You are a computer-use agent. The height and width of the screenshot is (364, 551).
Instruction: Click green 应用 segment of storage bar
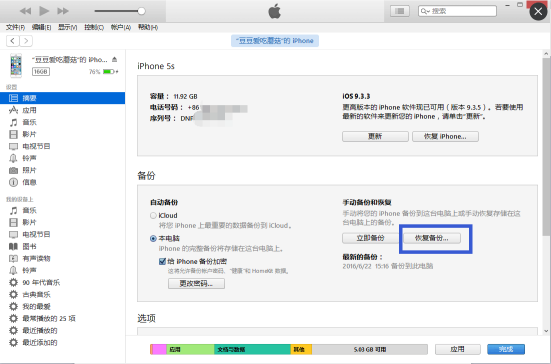click(x=190, y=349)
